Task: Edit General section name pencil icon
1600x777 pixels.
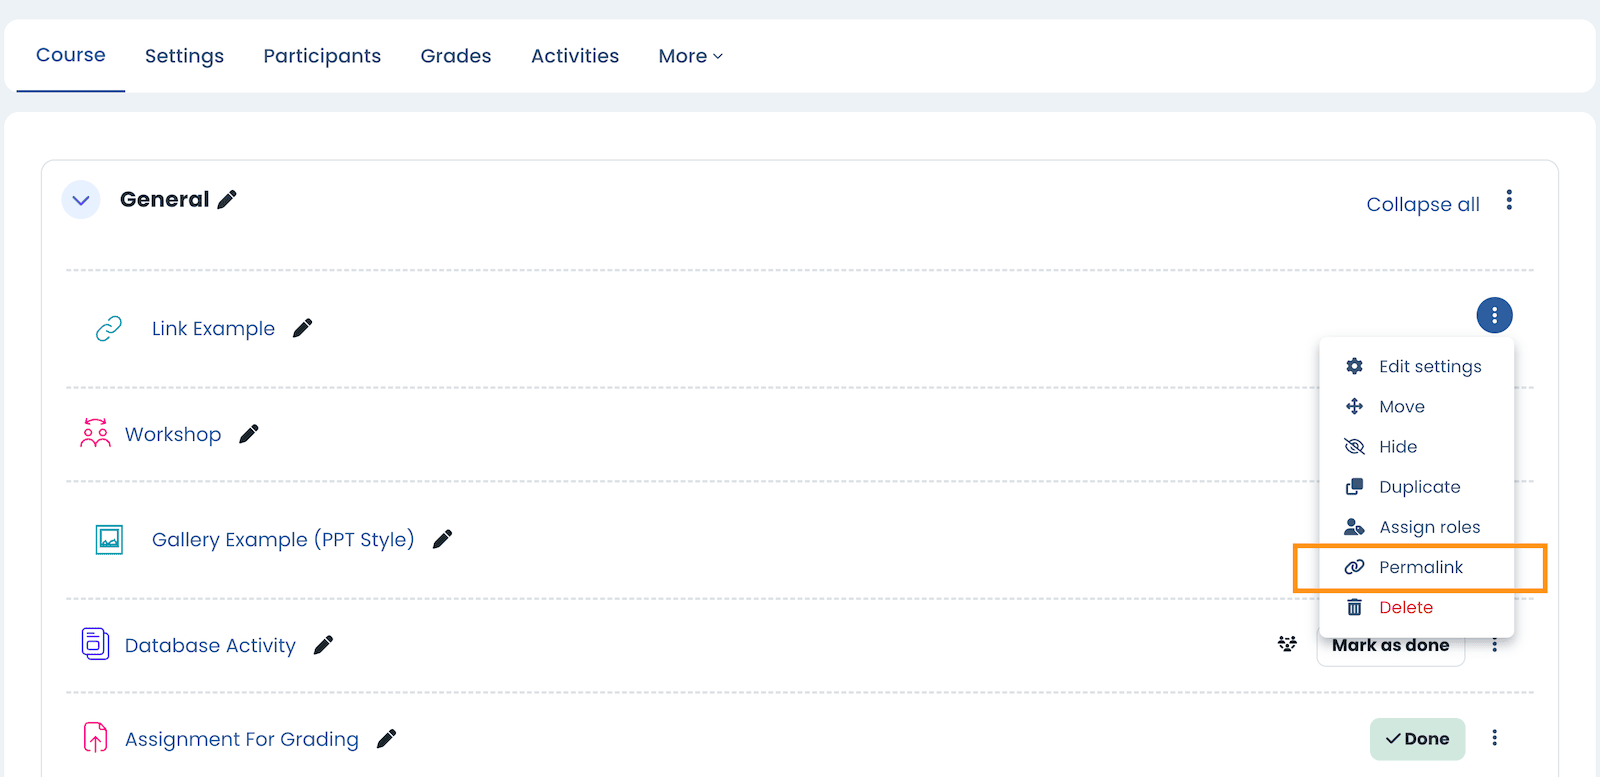Action: pyautogui.click(x=227, y=200)
